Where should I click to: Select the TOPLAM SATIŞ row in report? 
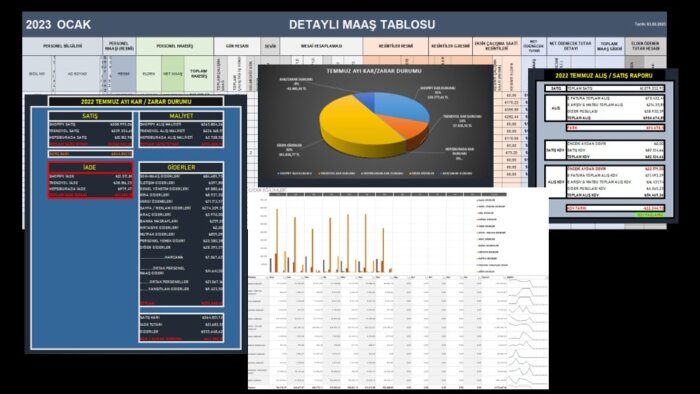point(615,88)
